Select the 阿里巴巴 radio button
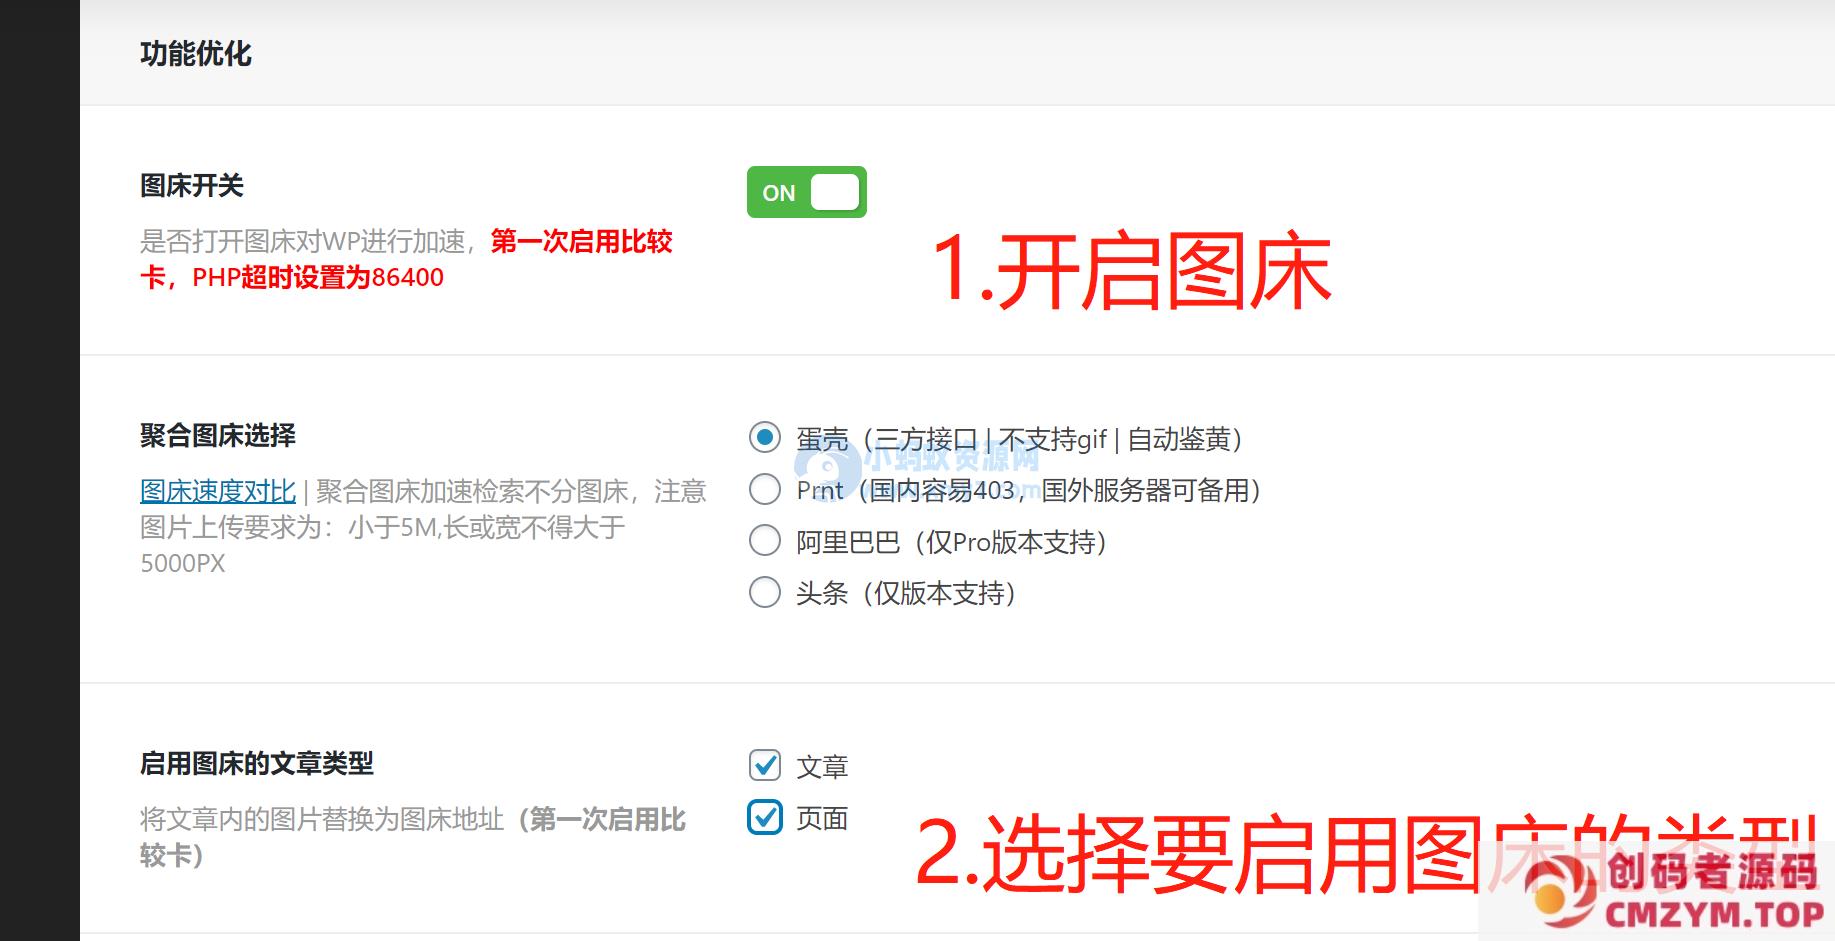Image resolution: width=1835 pixels, height=941 pixels. click(765, 541)
